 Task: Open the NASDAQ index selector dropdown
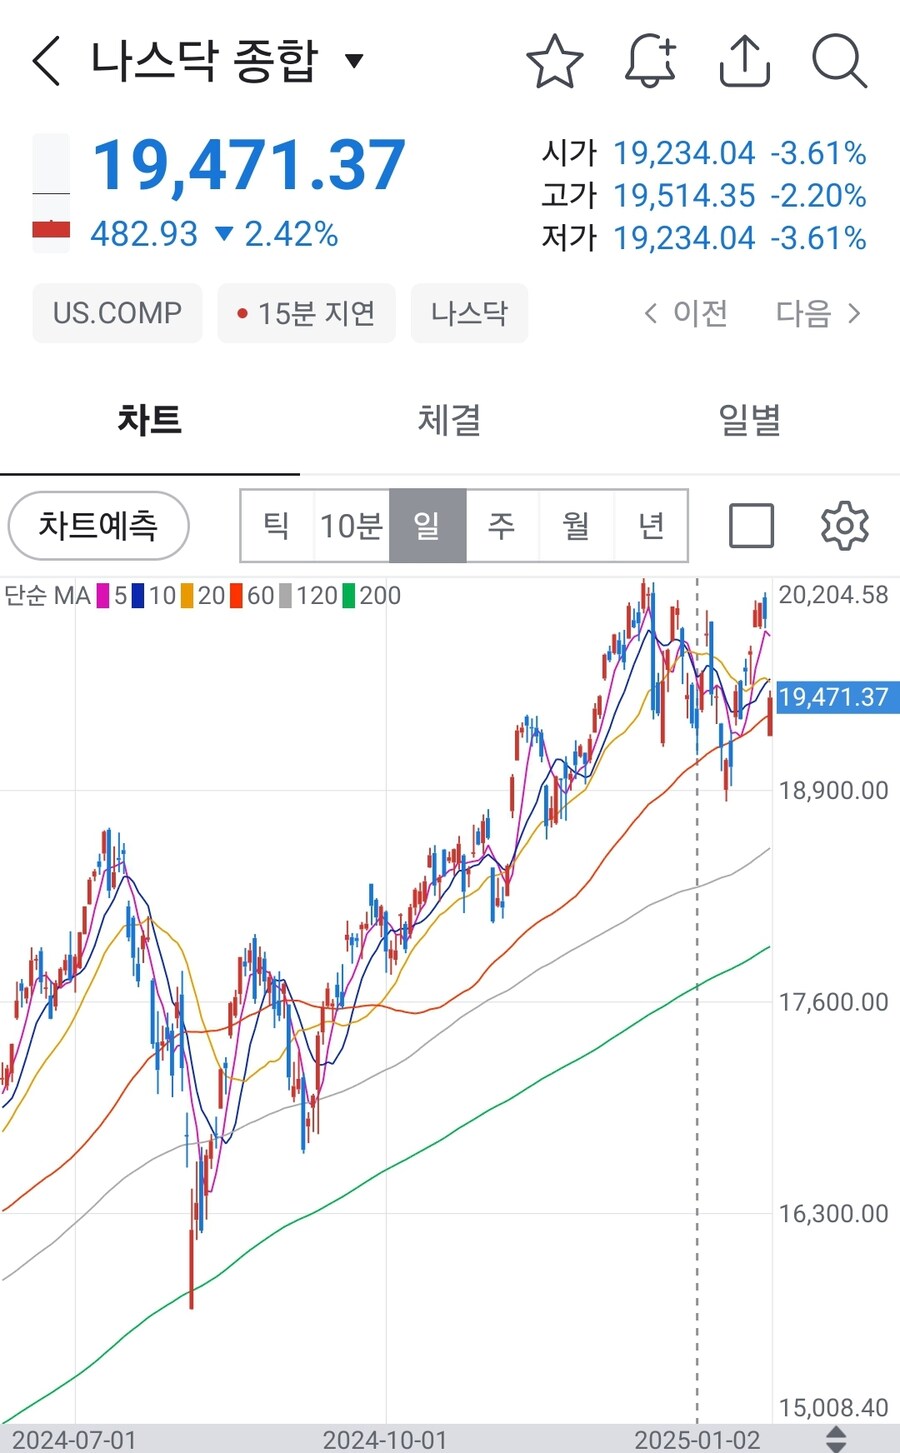(355, 60)
